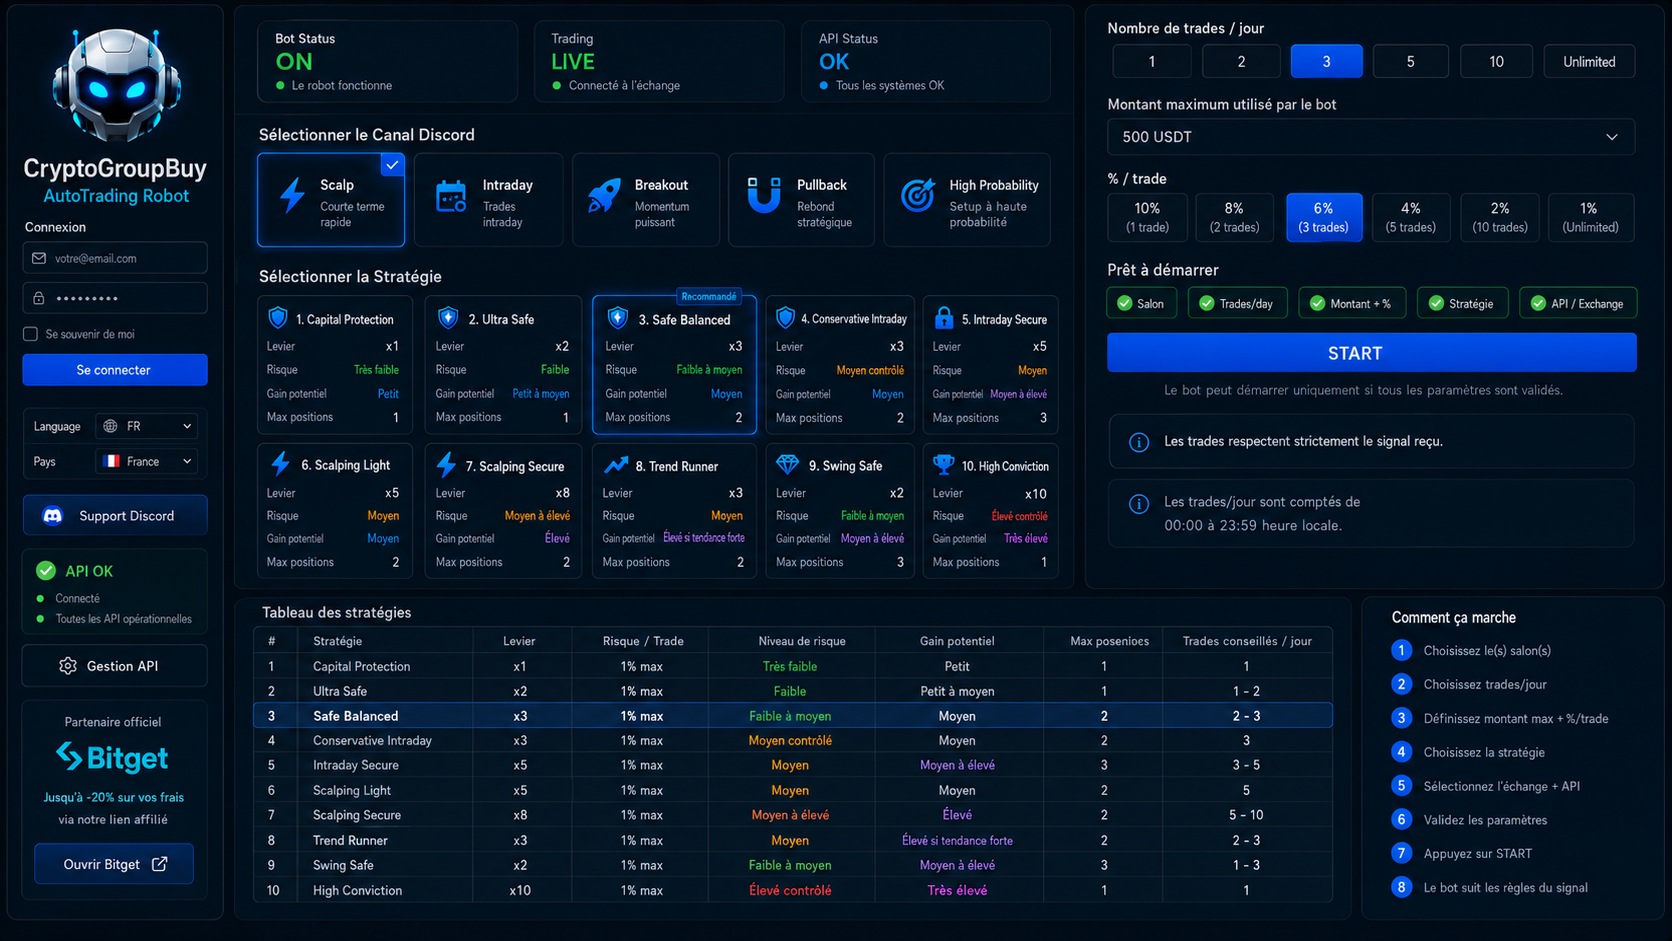Viewport: 1672px width, 941px height.
Task: Click the language globe icon
Action: tap(110, 426)
